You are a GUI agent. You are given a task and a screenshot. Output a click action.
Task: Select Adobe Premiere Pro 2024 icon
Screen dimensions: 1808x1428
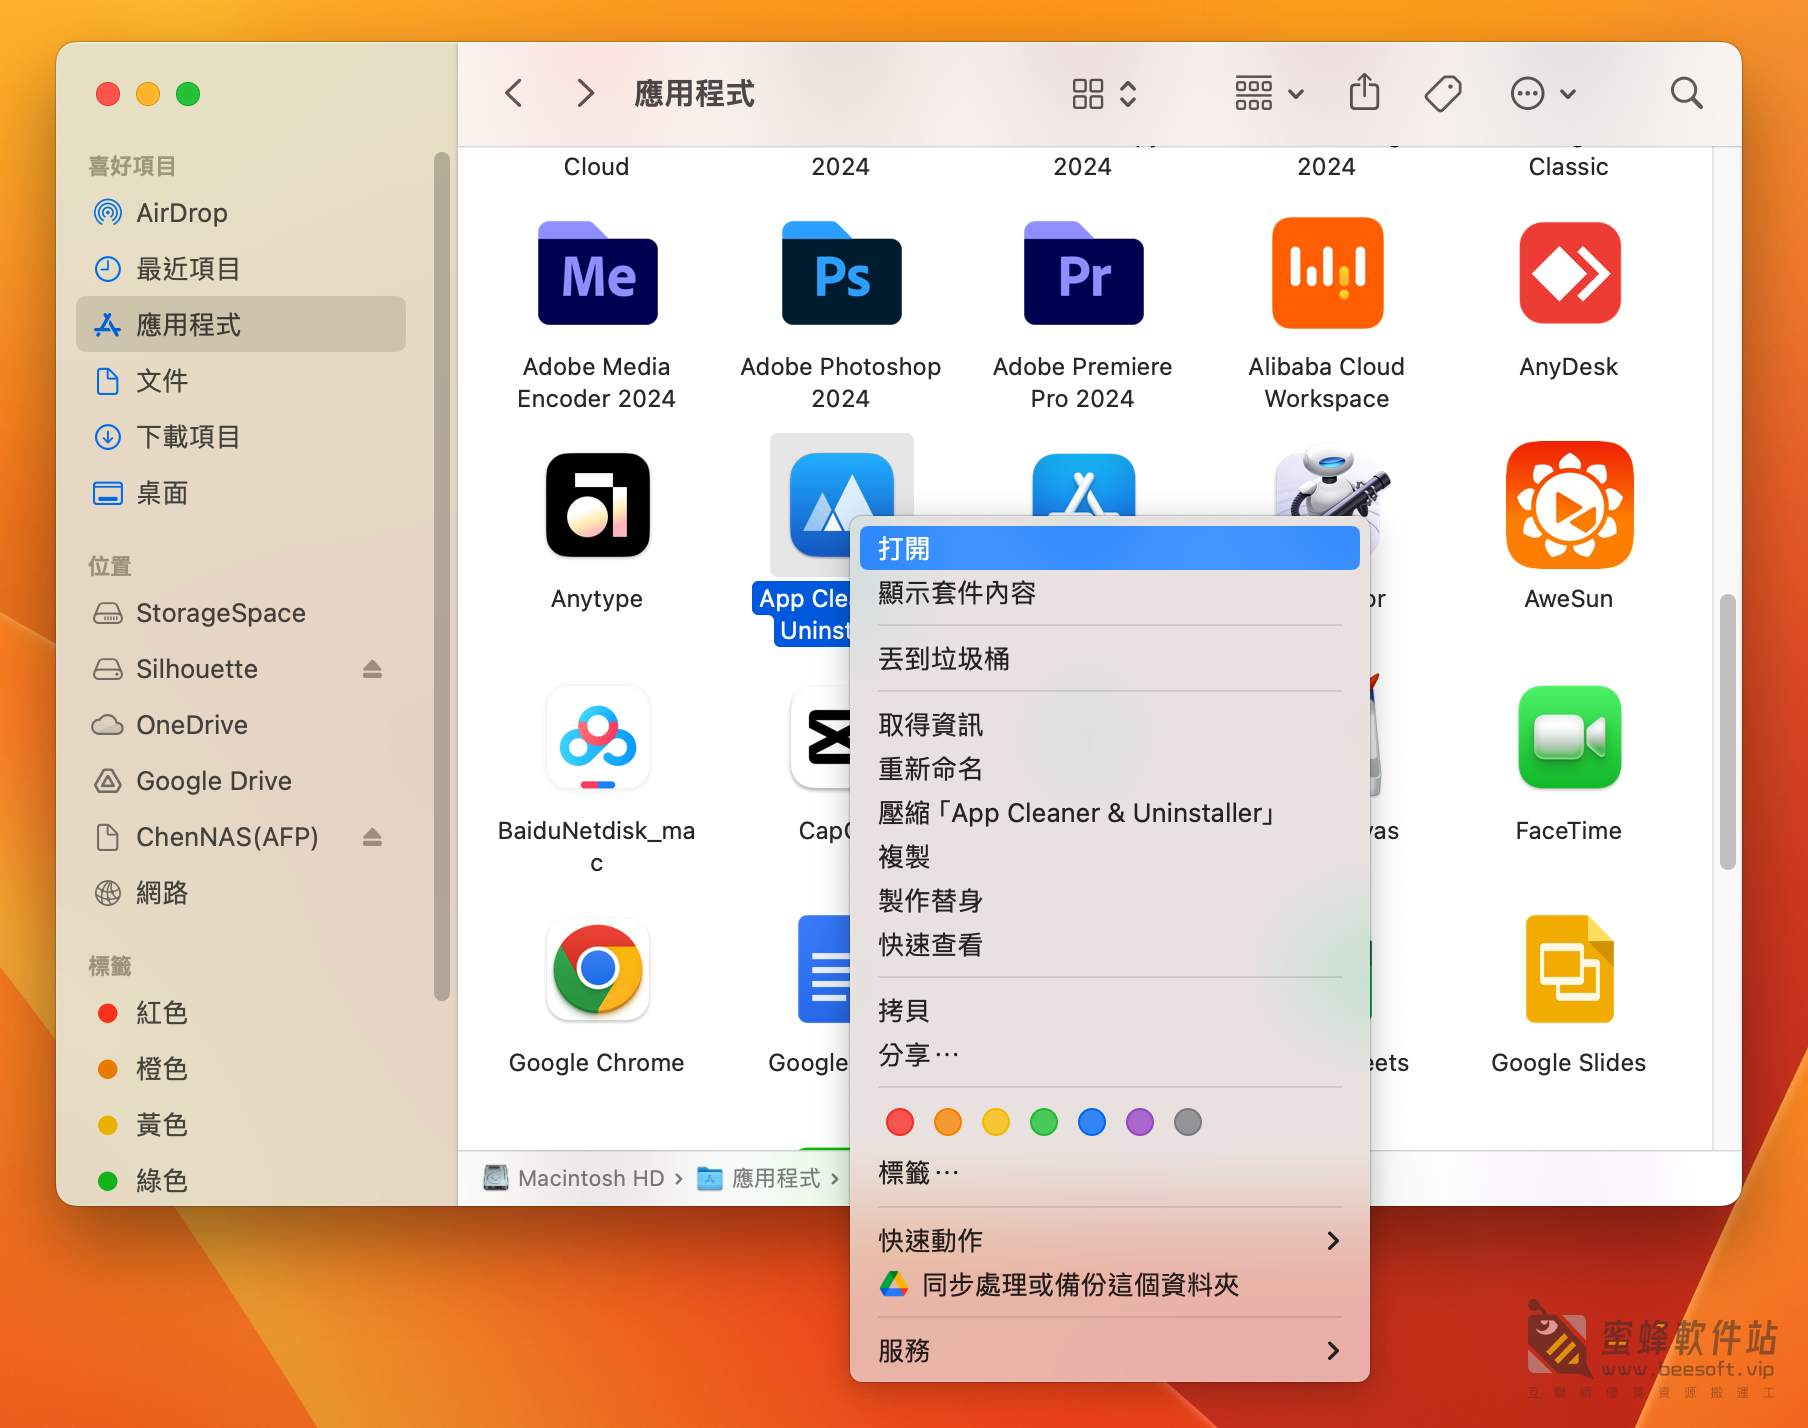(x=1083, y=273)
